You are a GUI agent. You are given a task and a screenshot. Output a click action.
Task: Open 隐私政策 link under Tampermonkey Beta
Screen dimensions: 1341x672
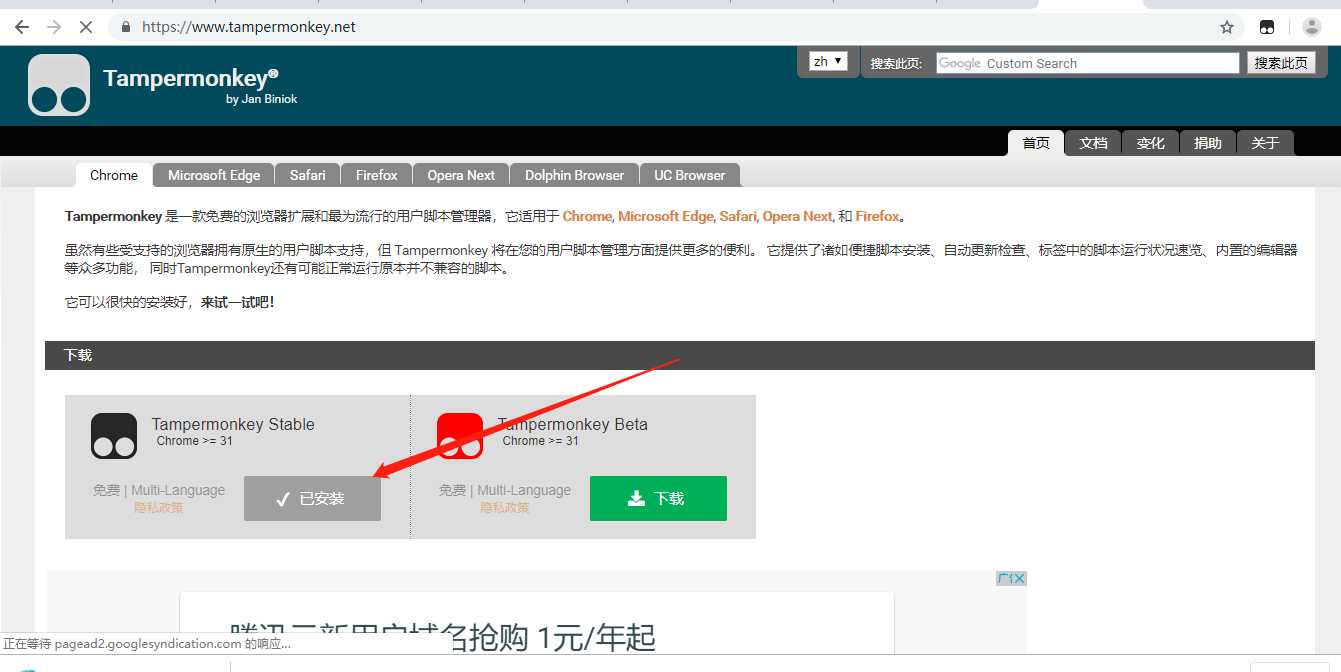coord(504,508)
